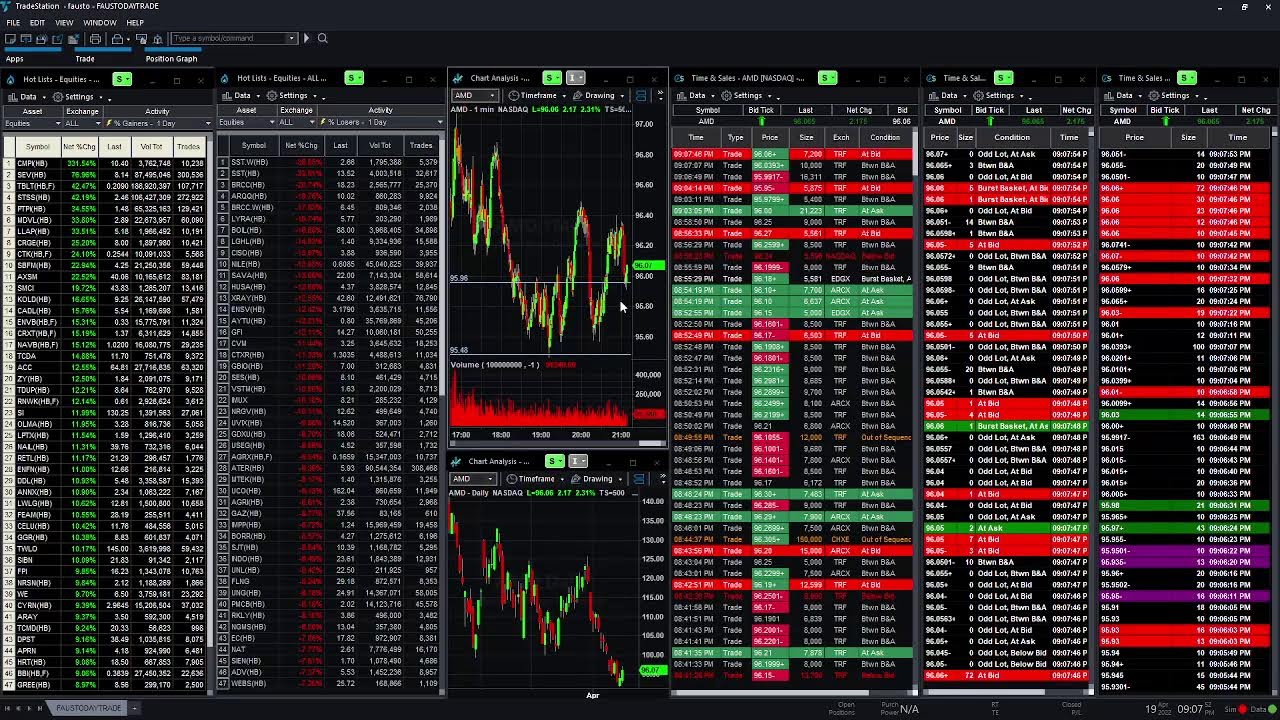Expand the overflow chevron in top chart toolbar
This screenshot has width=1280, height=720.
click(660, 96)
